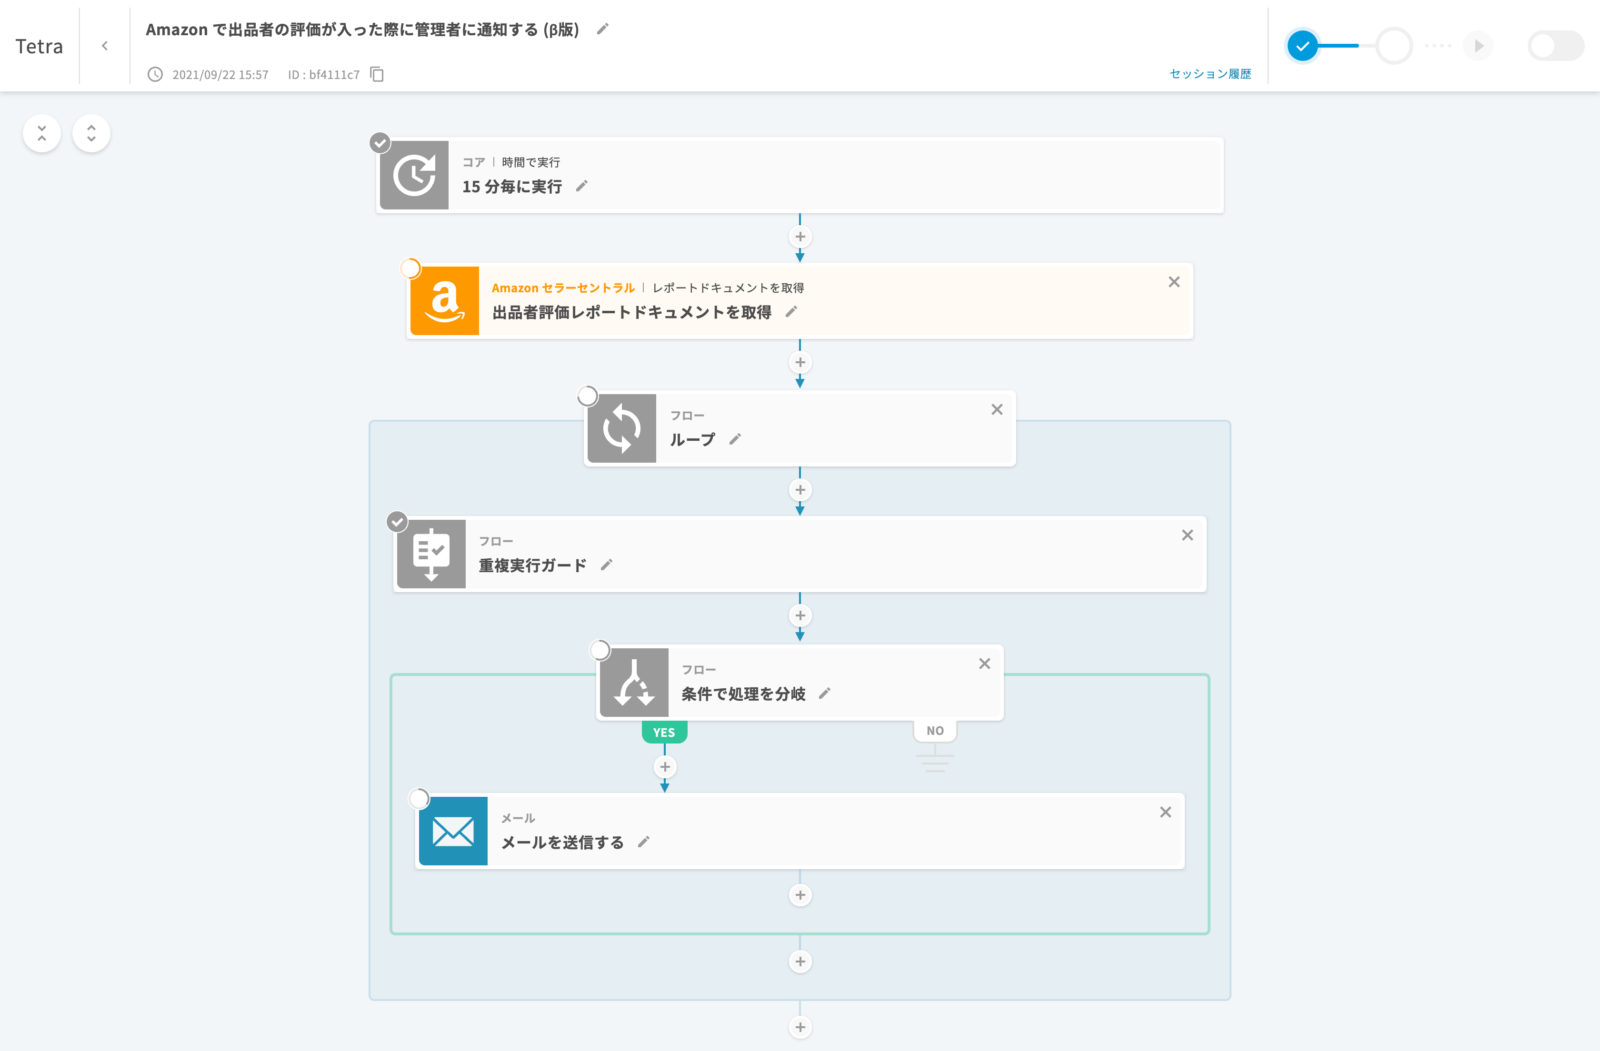Edit the 15 分毎に実行 step name

pyautogui.click(x=582, y=186)
